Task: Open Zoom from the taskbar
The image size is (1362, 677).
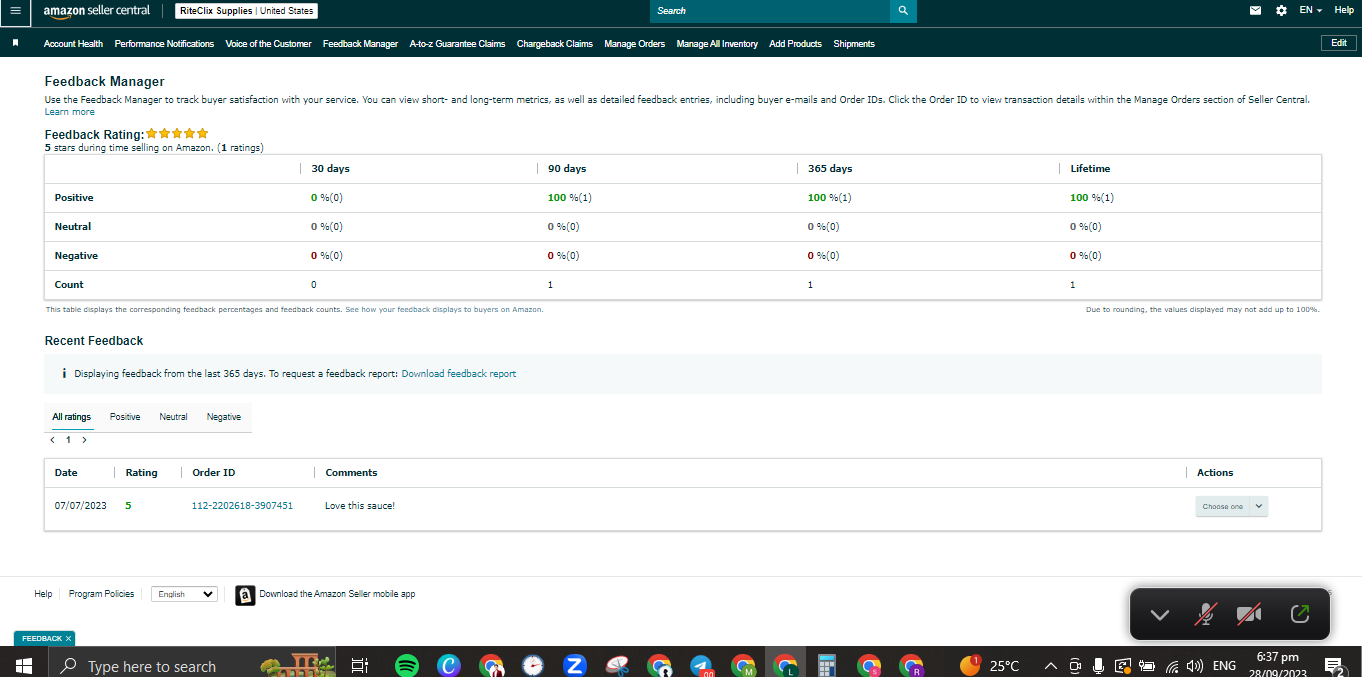Action: point(574,665)
